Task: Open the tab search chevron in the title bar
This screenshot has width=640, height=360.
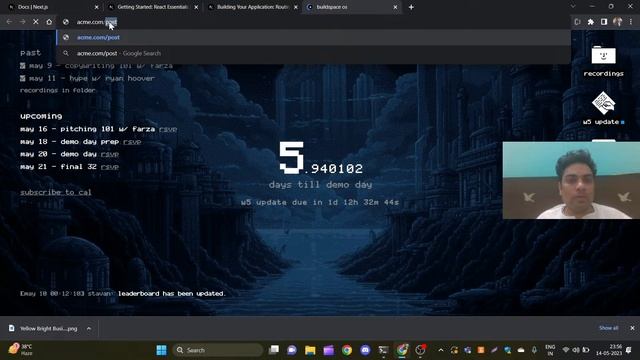Action: (x=573, y=7)
